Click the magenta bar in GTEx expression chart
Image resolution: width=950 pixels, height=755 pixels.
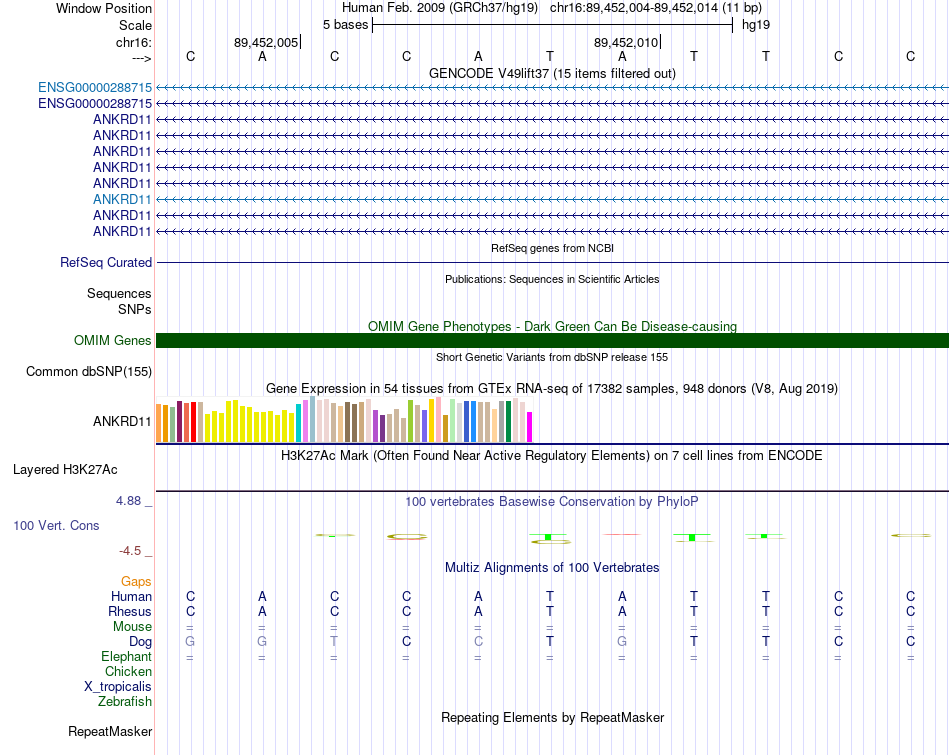[x=530, y=427]
